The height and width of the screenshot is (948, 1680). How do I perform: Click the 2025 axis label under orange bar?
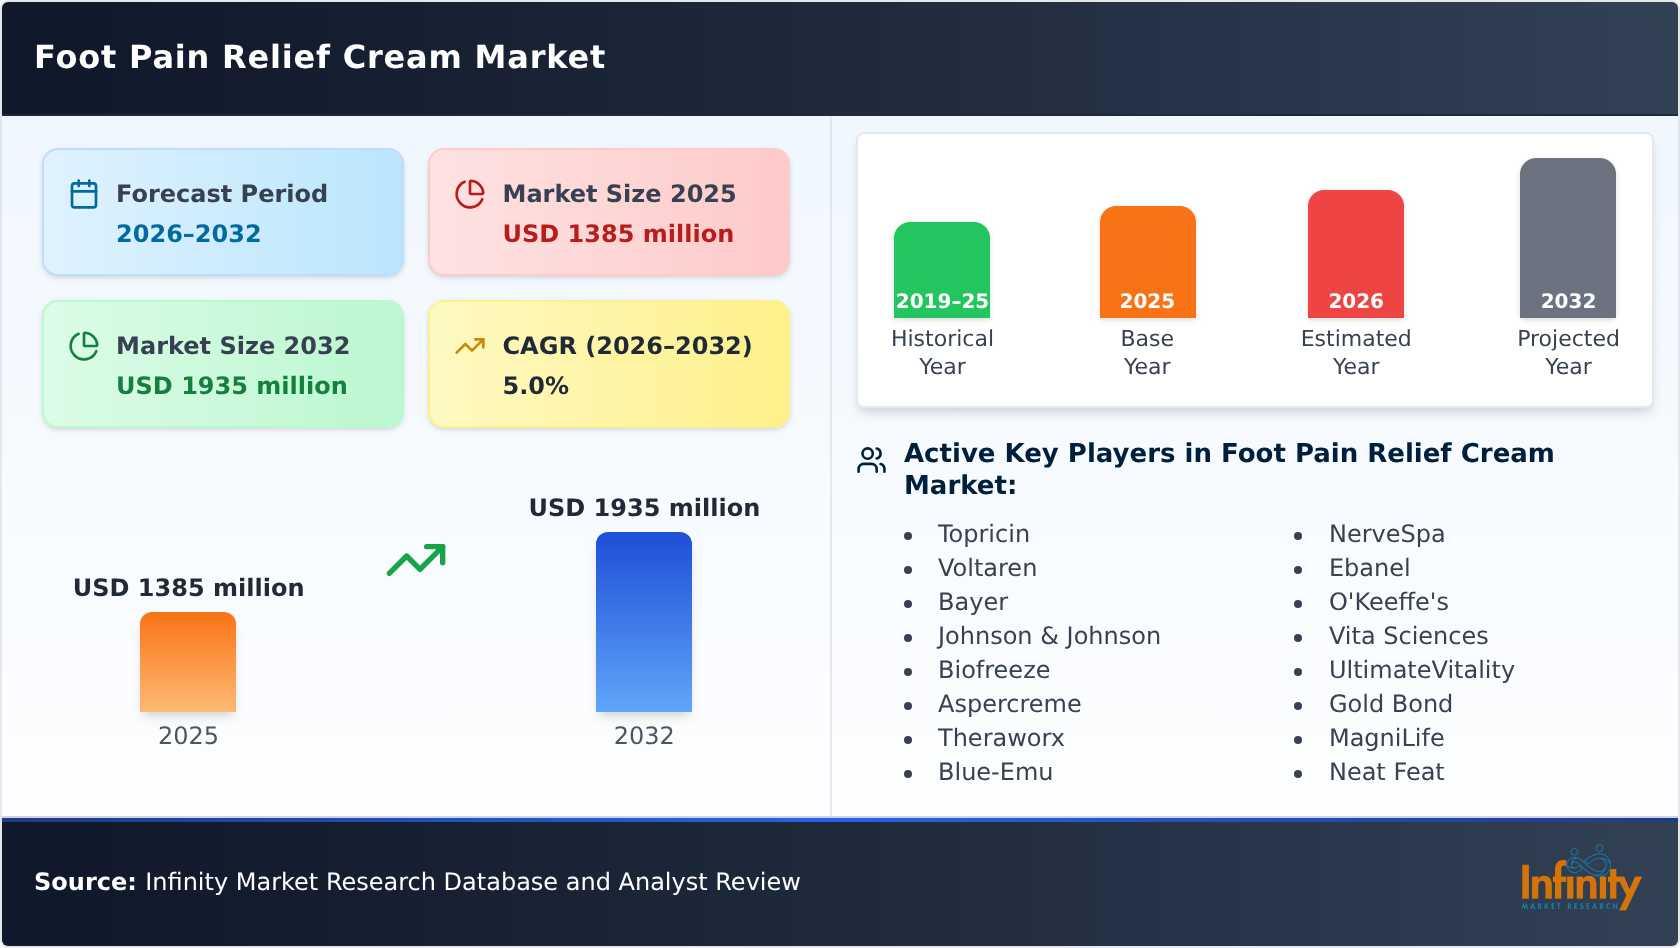point(188,736)
